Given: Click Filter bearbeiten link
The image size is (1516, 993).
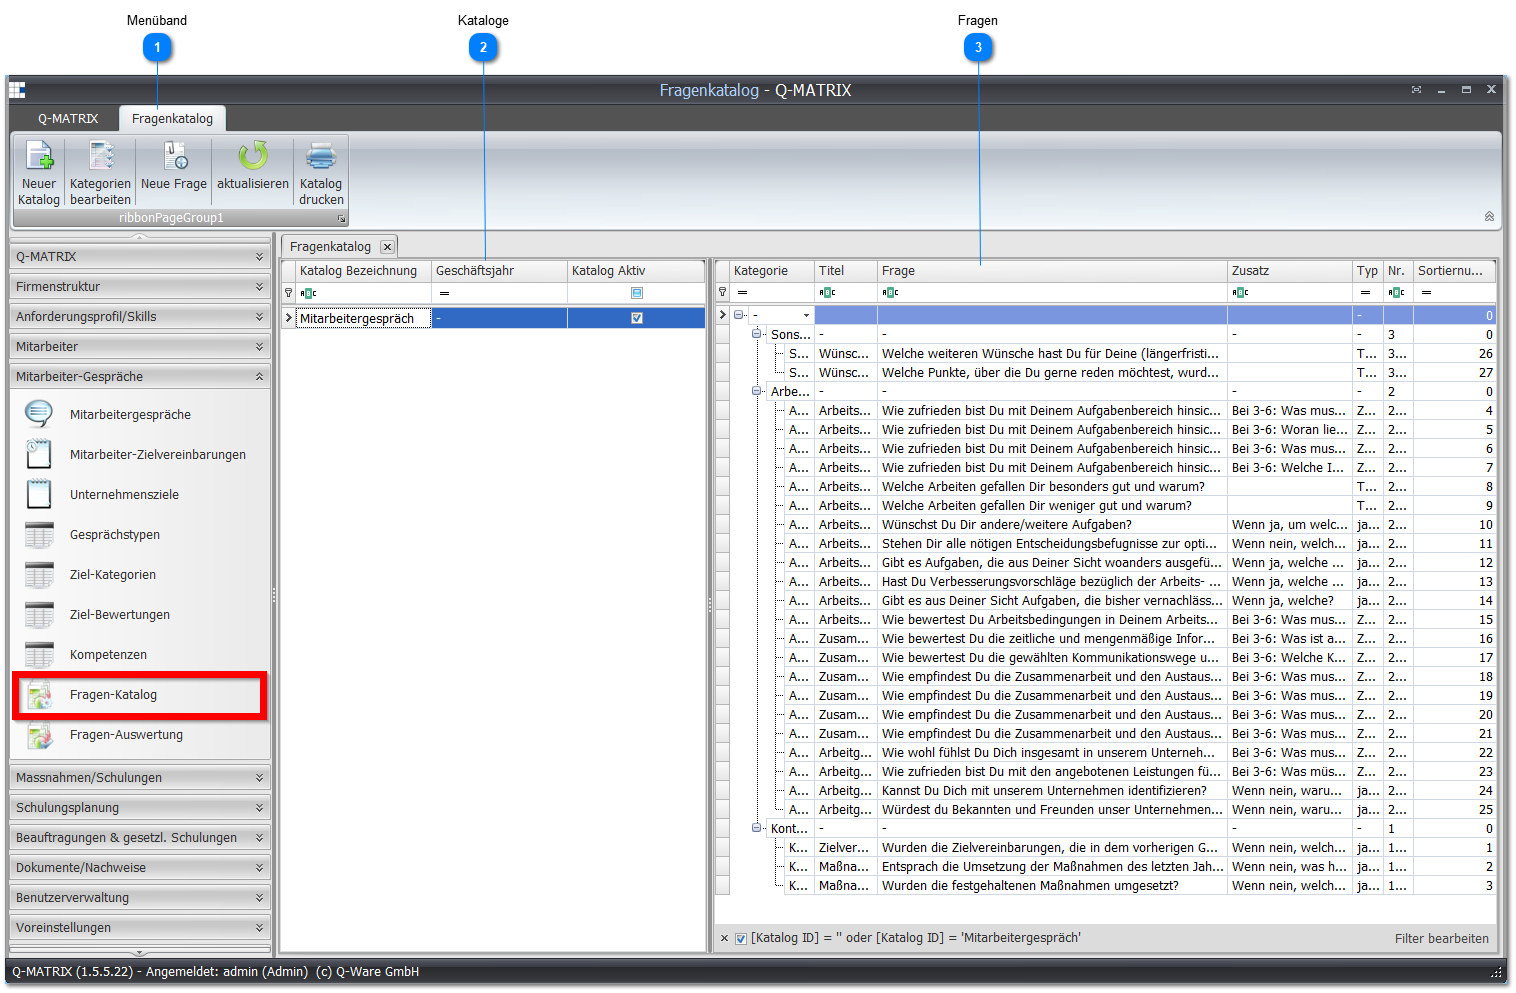Looking at the screenshot, I should (1441, 939).
